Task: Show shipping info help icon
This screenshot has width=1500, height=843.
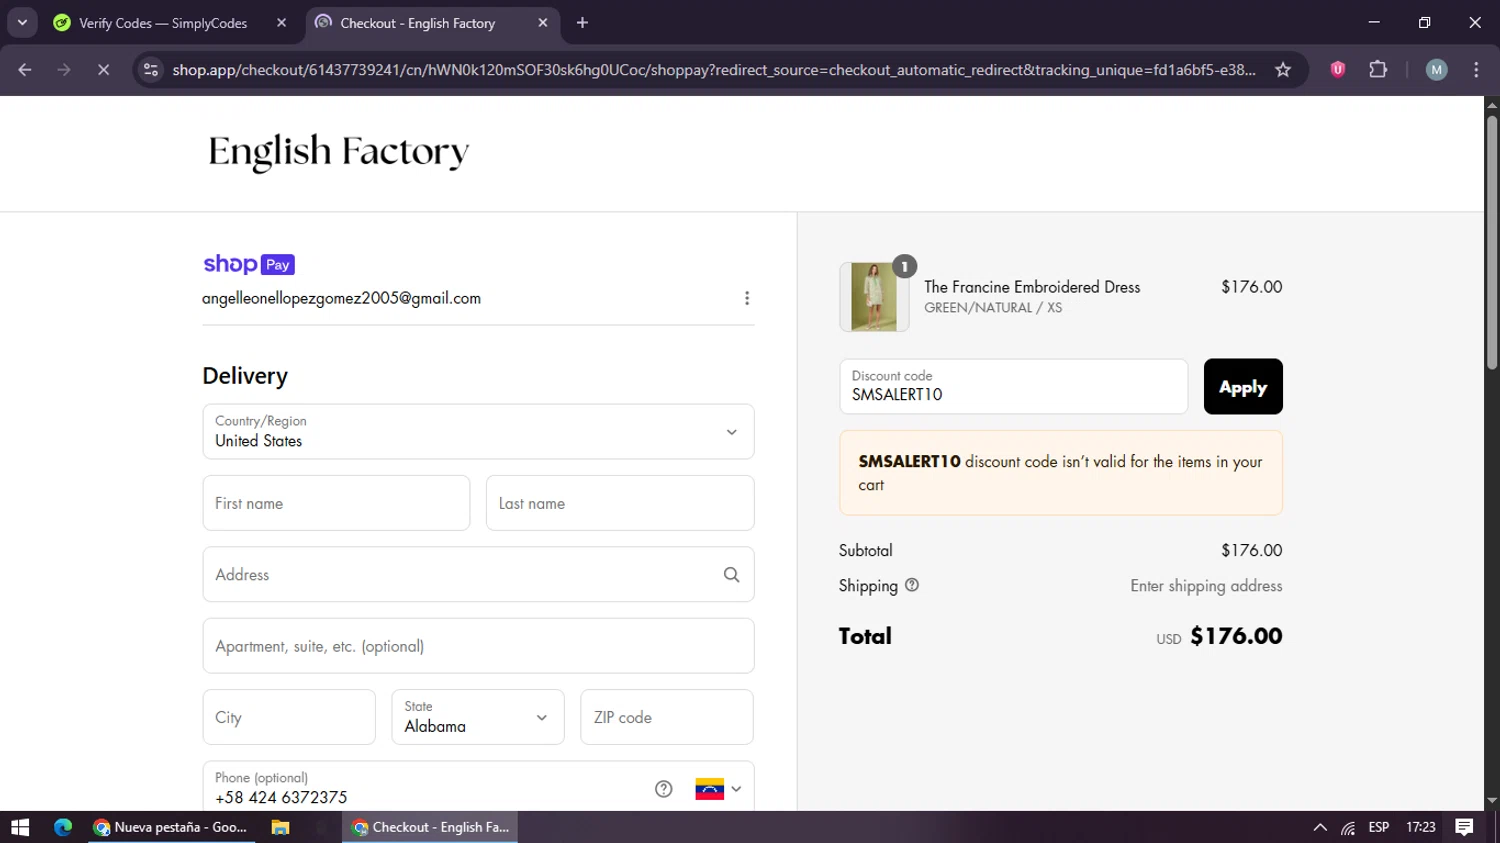Action: pos(912,585)
